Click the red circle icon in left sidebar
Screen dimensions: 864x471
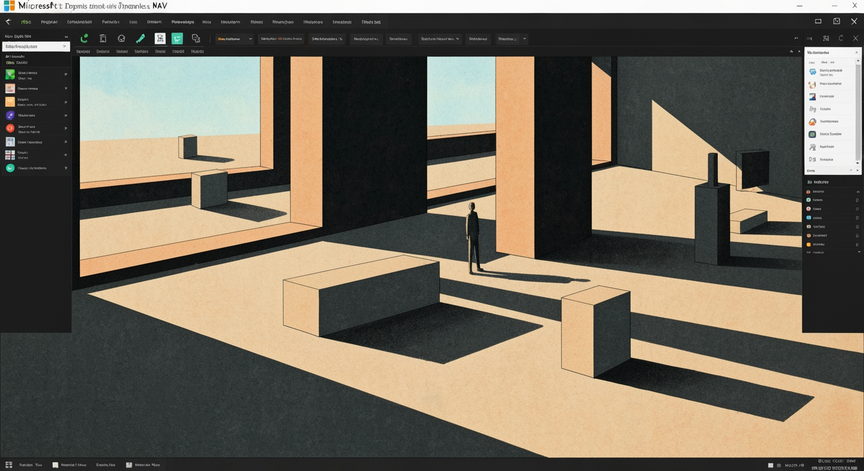click(10, 128)
